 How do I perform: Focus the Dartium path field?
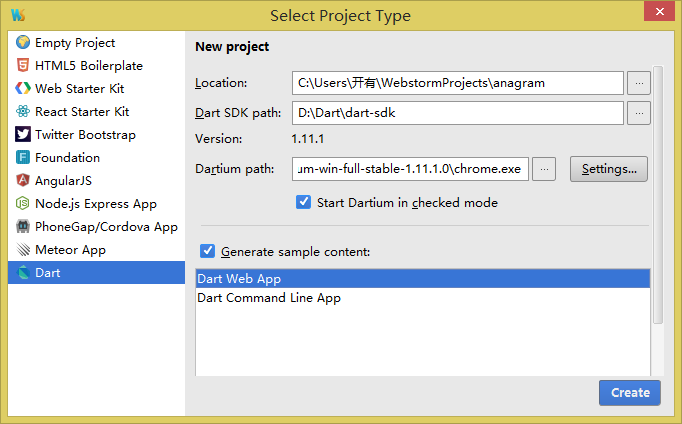tap(411, 169)
